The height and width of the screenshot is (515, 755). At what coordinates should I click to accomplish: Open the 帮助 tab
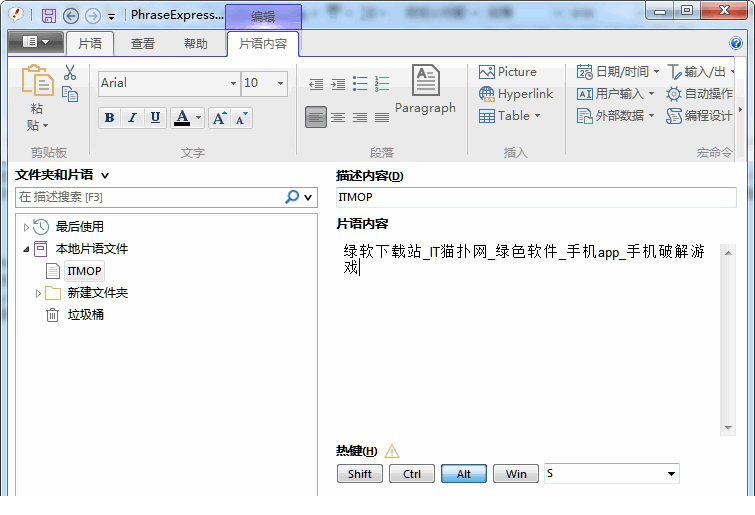[x=195, y=44]
